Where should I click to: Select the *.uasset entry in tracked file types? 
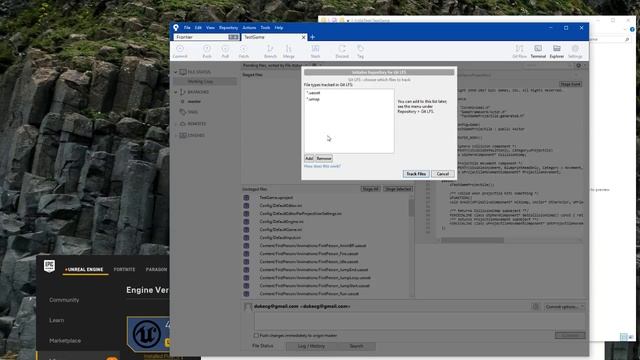[313, 93]
